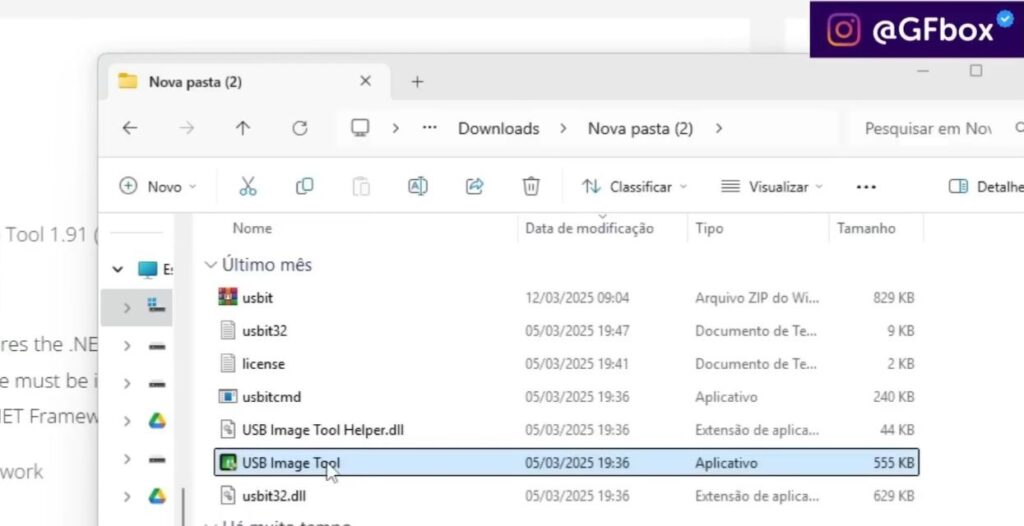The image size is (1024, 526).
Task: Click the 05/03/2025 19:47 date cell
Action: click(577, 331)
